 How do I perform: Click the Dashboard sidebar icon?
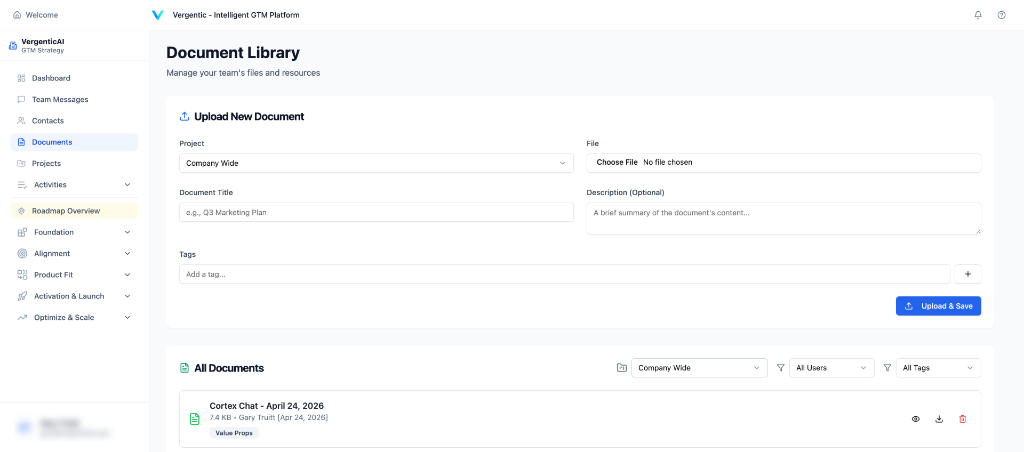[22, 78]
